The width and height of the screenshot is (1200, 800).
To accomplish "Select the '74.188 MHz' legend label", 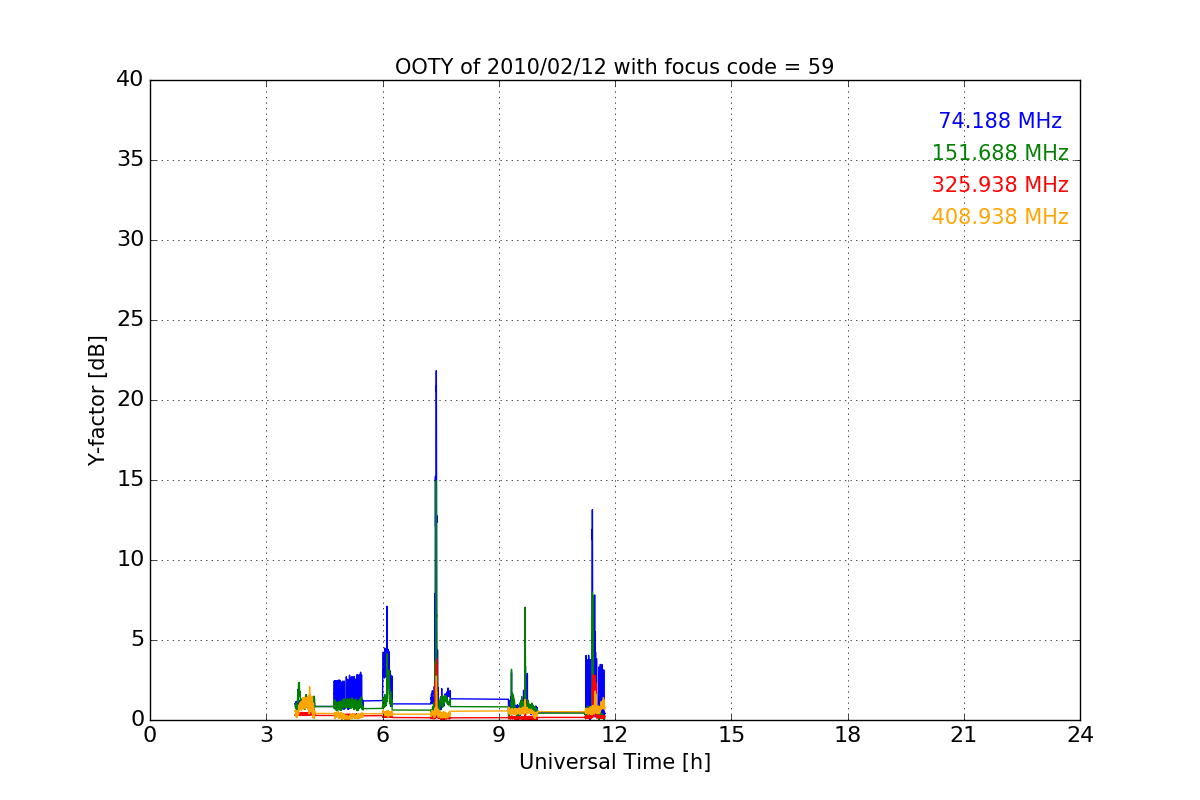I will [x=1000, y=121].
